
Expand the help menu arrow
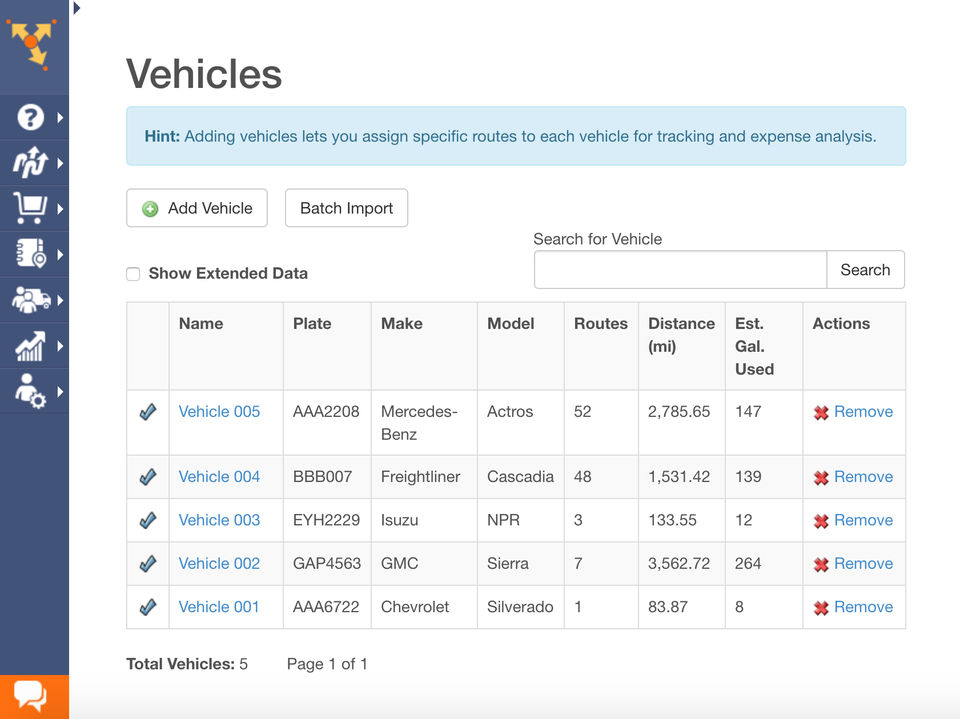[60, 117]
